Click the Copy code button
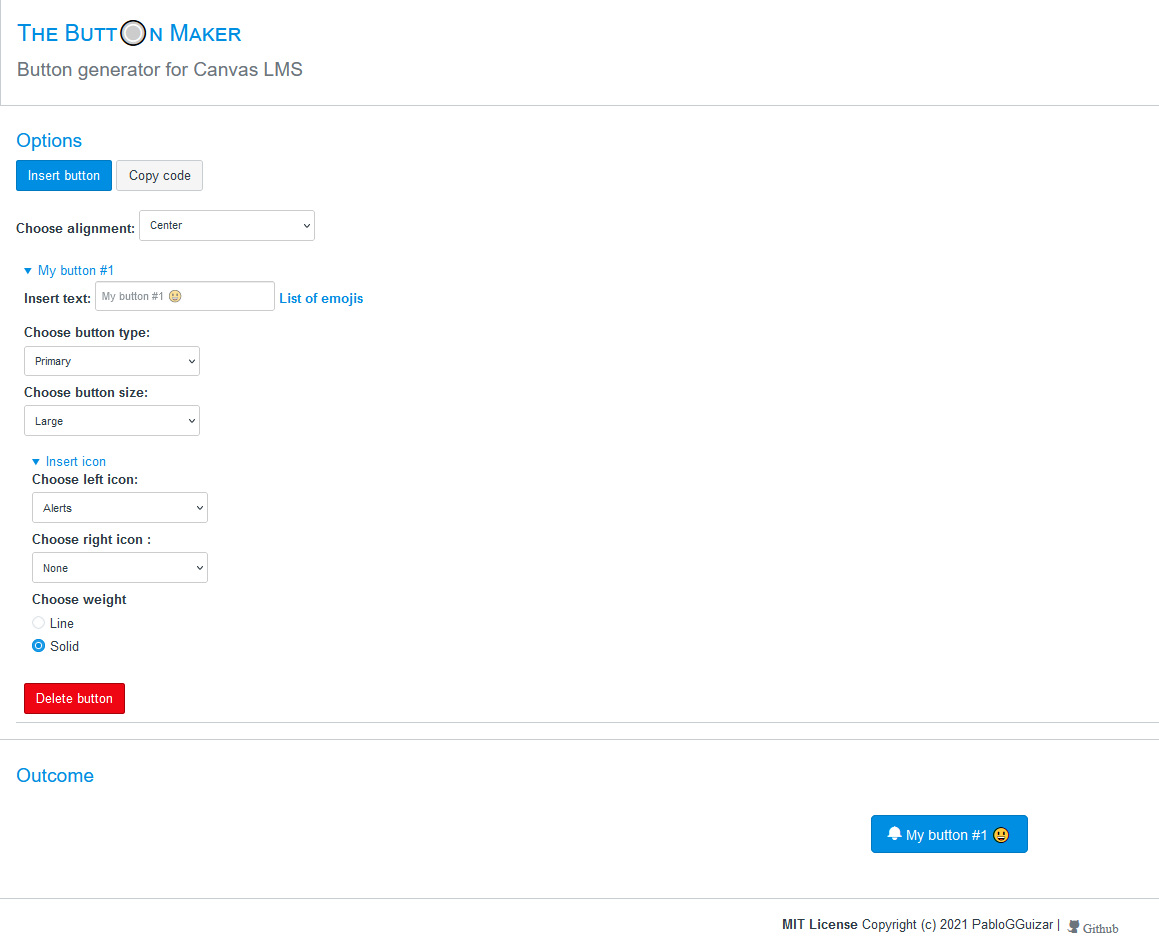Image resolution: width=1159 pixels, height=951 pixels. coord(160,176)
